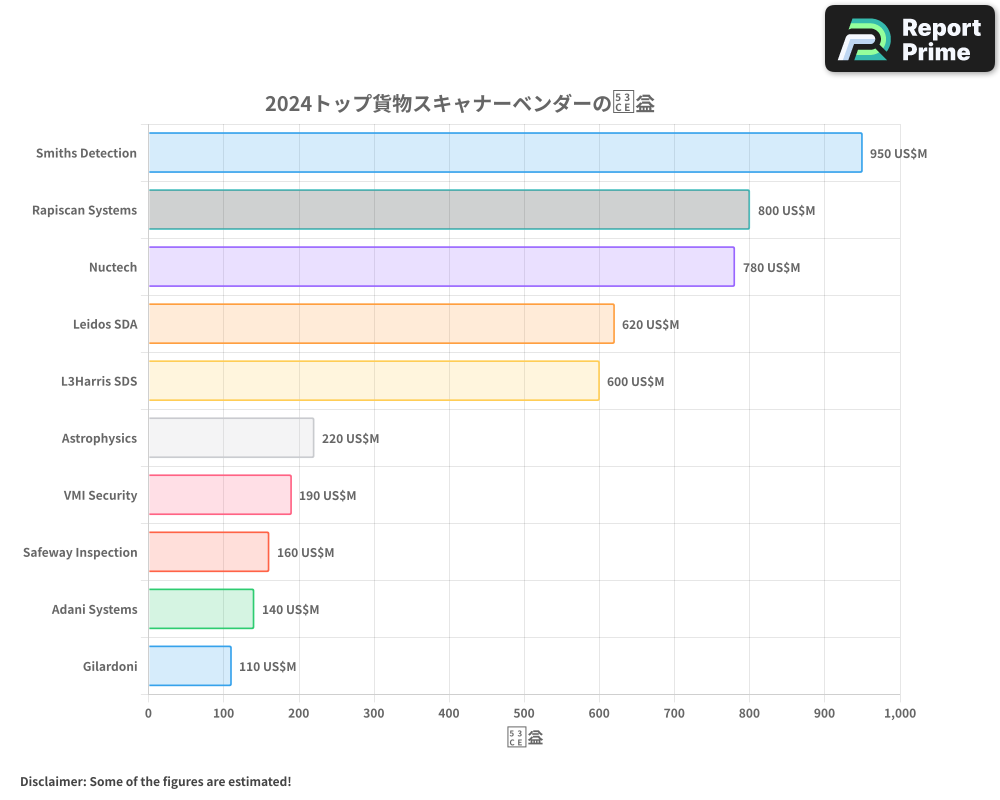Toggle the Adani Systems bar highlight
The image size is (1000, 800).
click(200, 609)
